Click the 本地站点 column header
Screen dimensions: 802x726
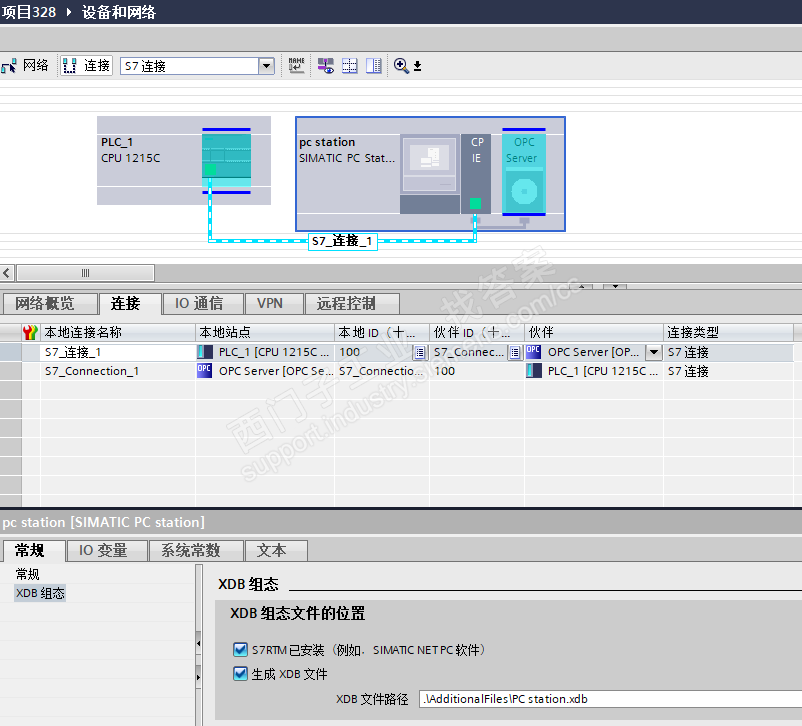tap(265, 333)
